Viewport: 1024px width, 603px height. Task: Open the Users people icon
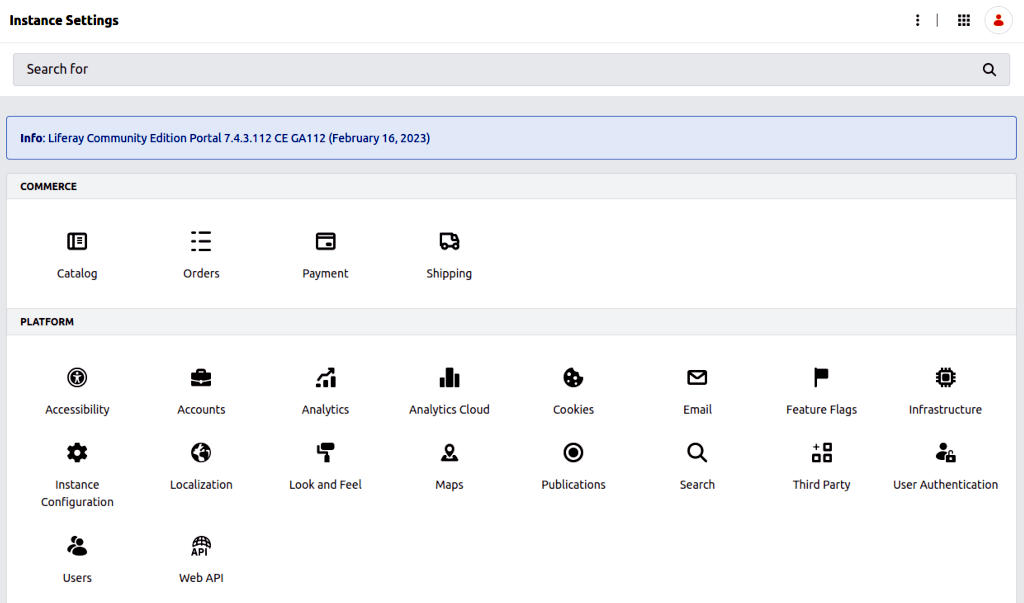[x=77, y=546]
